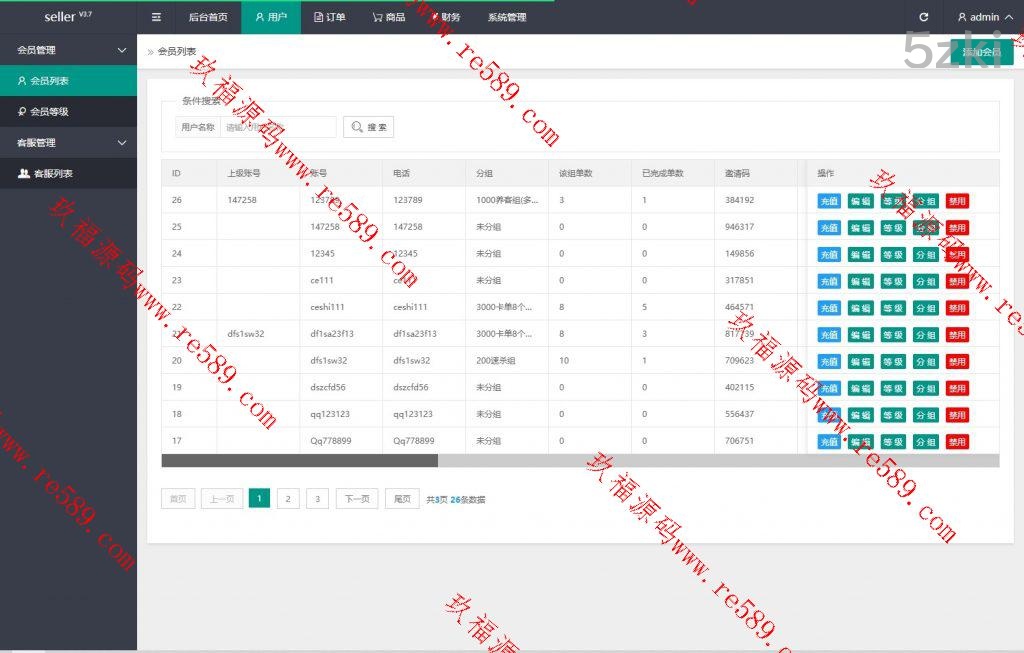
Task: Click the 搜索 magnifier button
Action: tap(368, 127)
